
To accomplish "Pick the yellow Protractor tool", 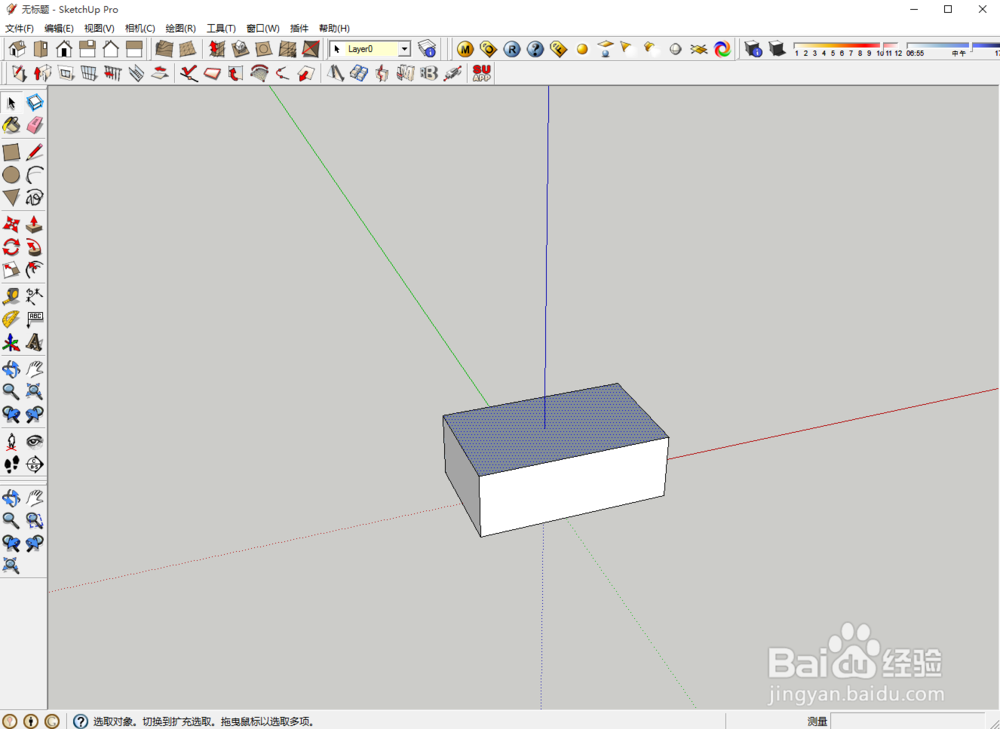I will pos(11,319).
